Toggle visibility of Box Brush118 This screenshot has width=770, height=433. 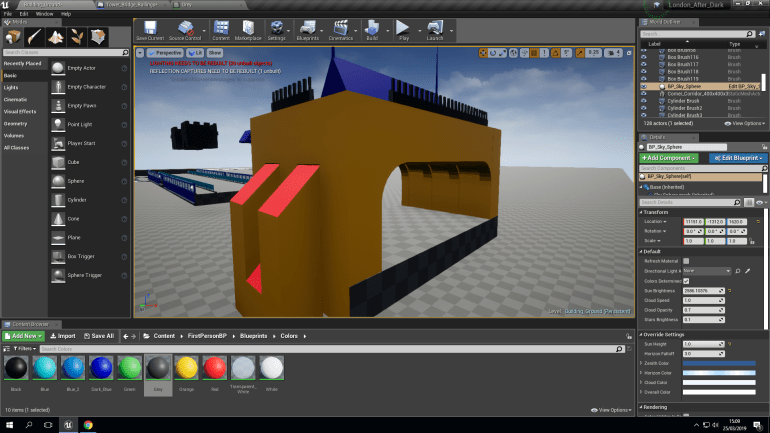click(644, 72)
